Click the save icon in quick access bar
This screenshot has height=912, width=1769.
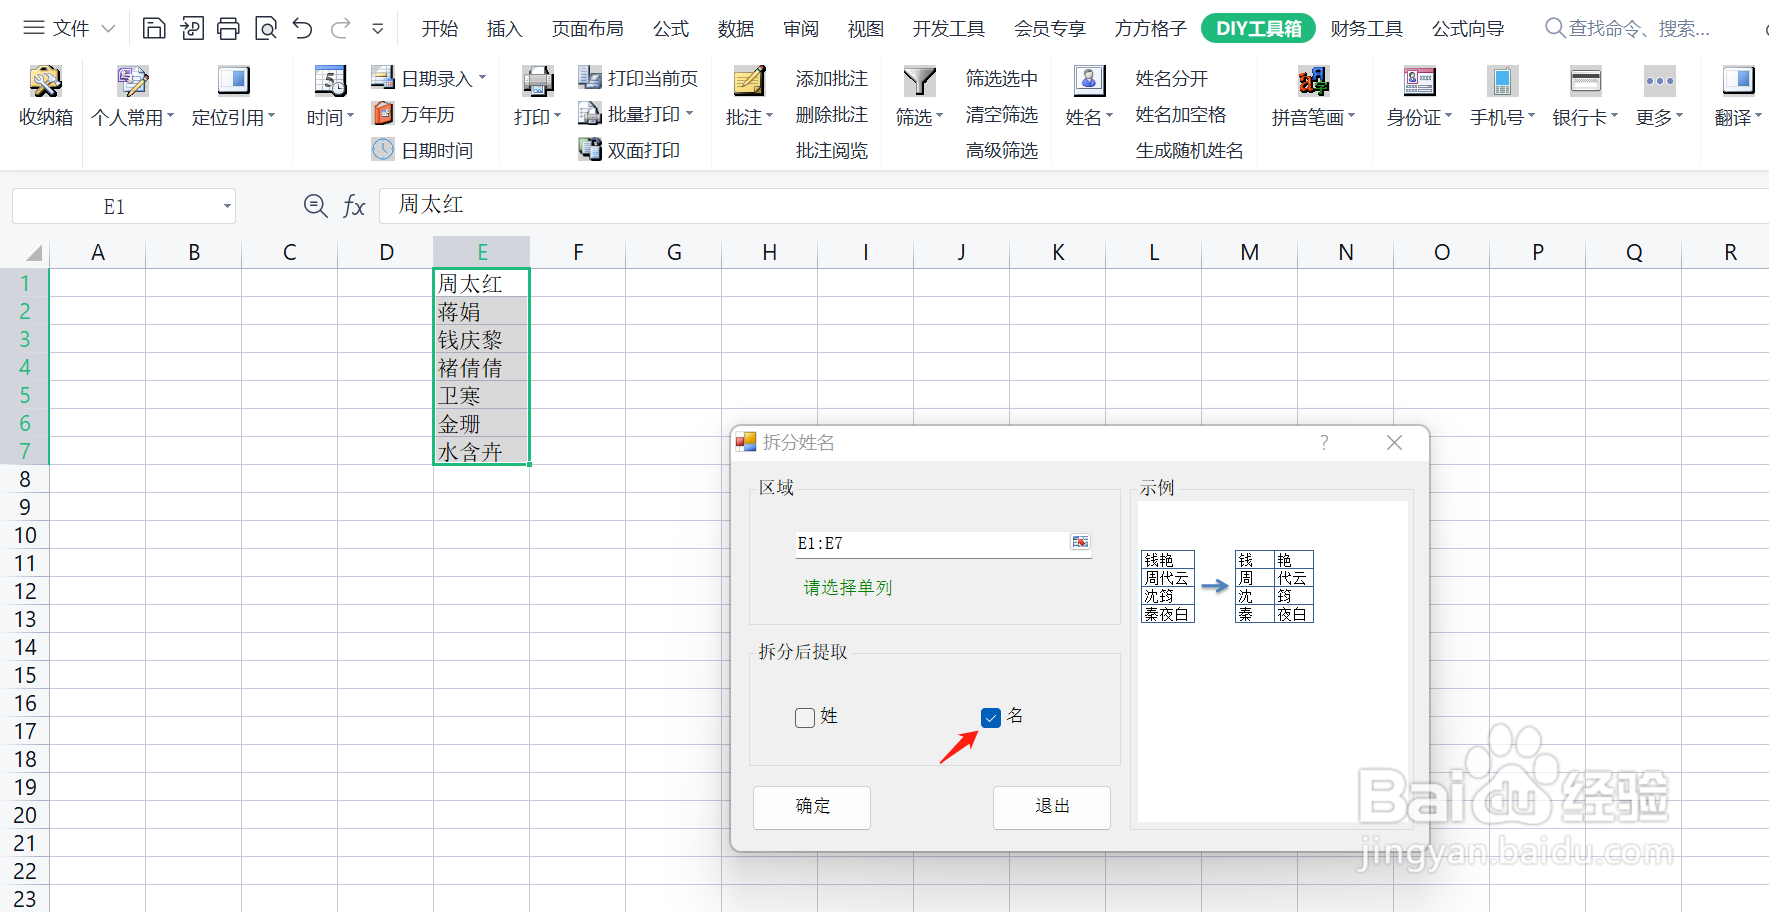pos(154,28)
